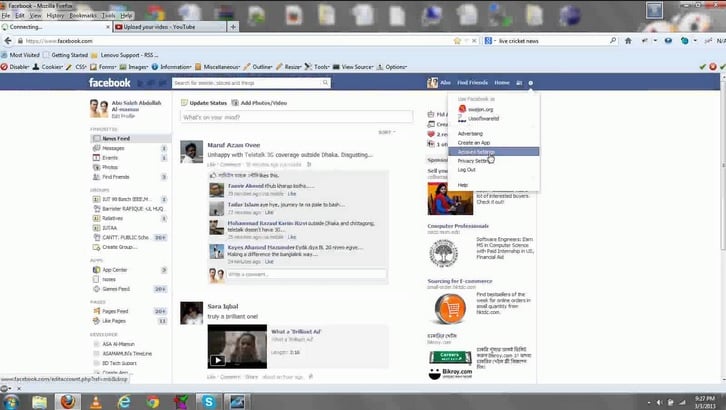Click the bookmark star in the address bar
The height and width of the screenshot is (410, 726).
(x=457, y=41)
